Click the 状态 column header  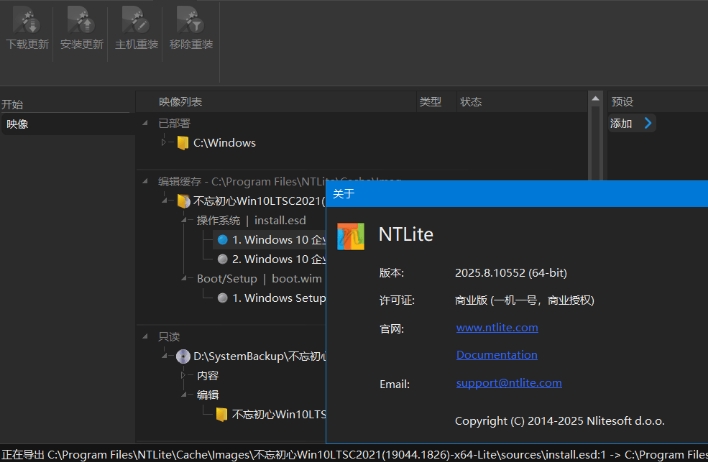coord(471,102)
